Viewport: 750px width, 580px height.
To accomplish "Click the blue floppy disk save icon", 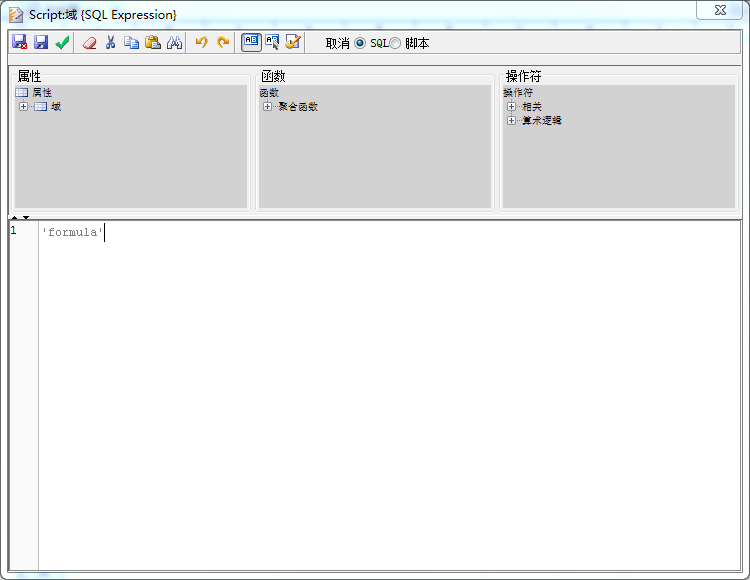I will click(x=41, y=43).
